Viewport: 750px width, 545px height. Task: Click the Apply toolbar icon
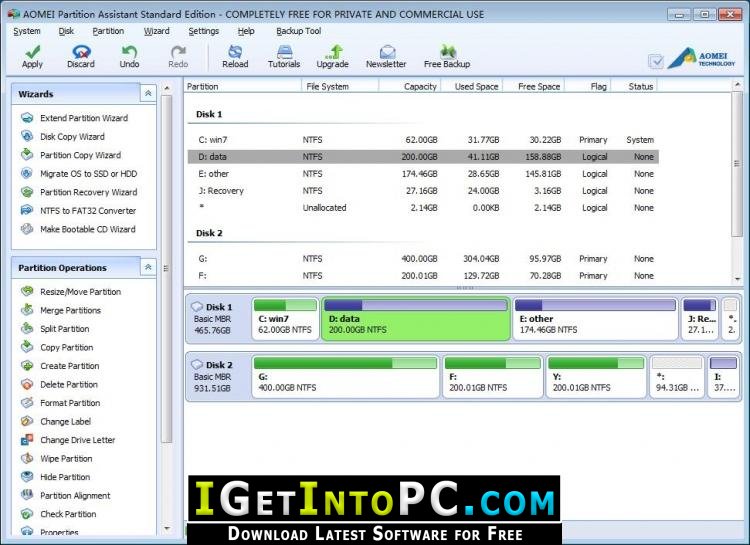tap(32, 56)
